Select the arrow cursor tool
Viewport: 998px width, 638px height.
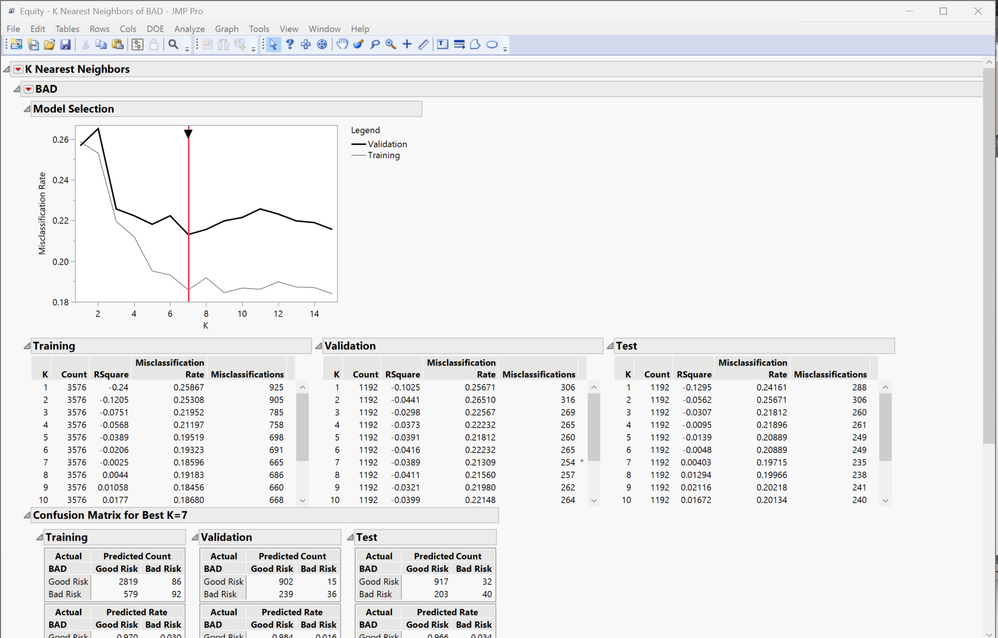[274, 45]
